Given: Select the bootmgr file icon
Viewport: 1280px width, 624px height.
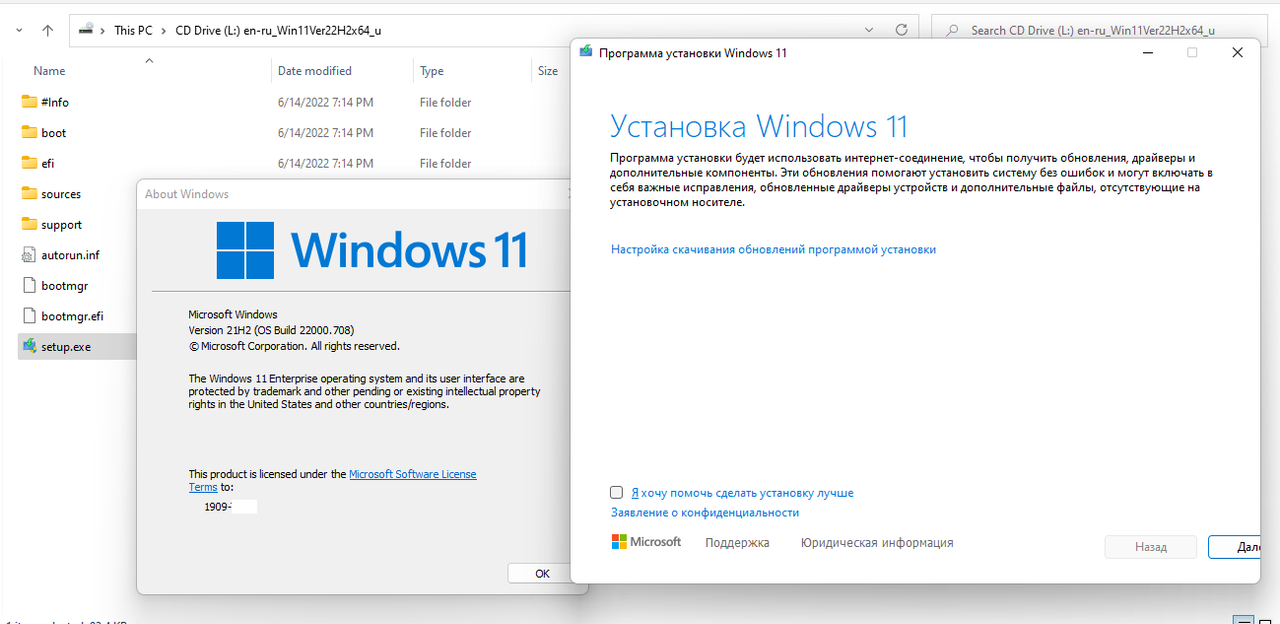Looking at the screenshot, I should 29,286.
